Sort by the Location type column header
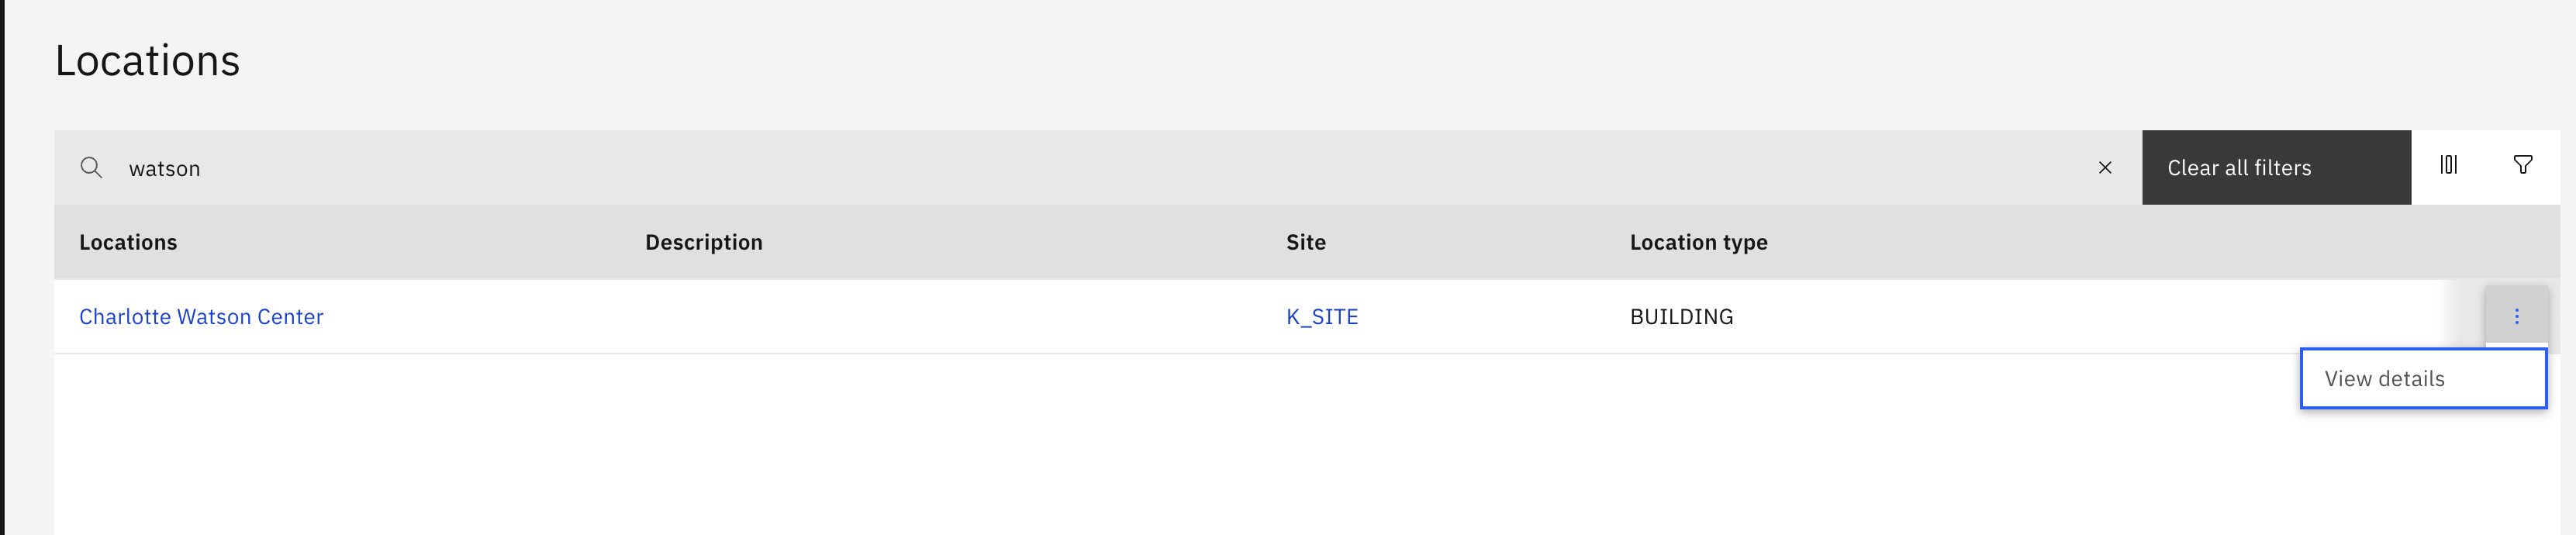This screenshot has height=535, width=2576. 1698,242
